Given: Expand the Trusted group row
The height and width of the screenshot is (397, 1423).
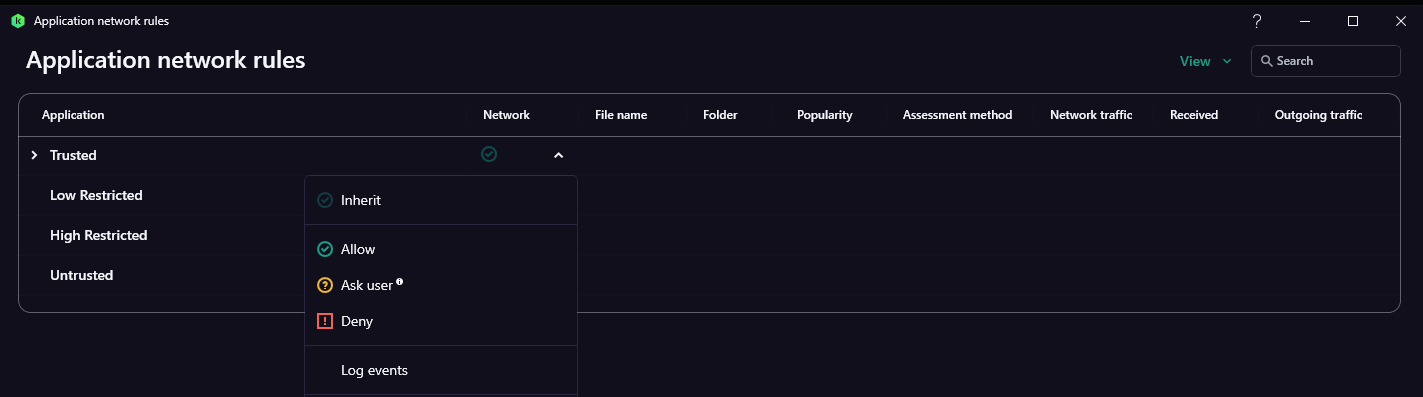Looking at the screenshot, I should [x=34, y=155].
